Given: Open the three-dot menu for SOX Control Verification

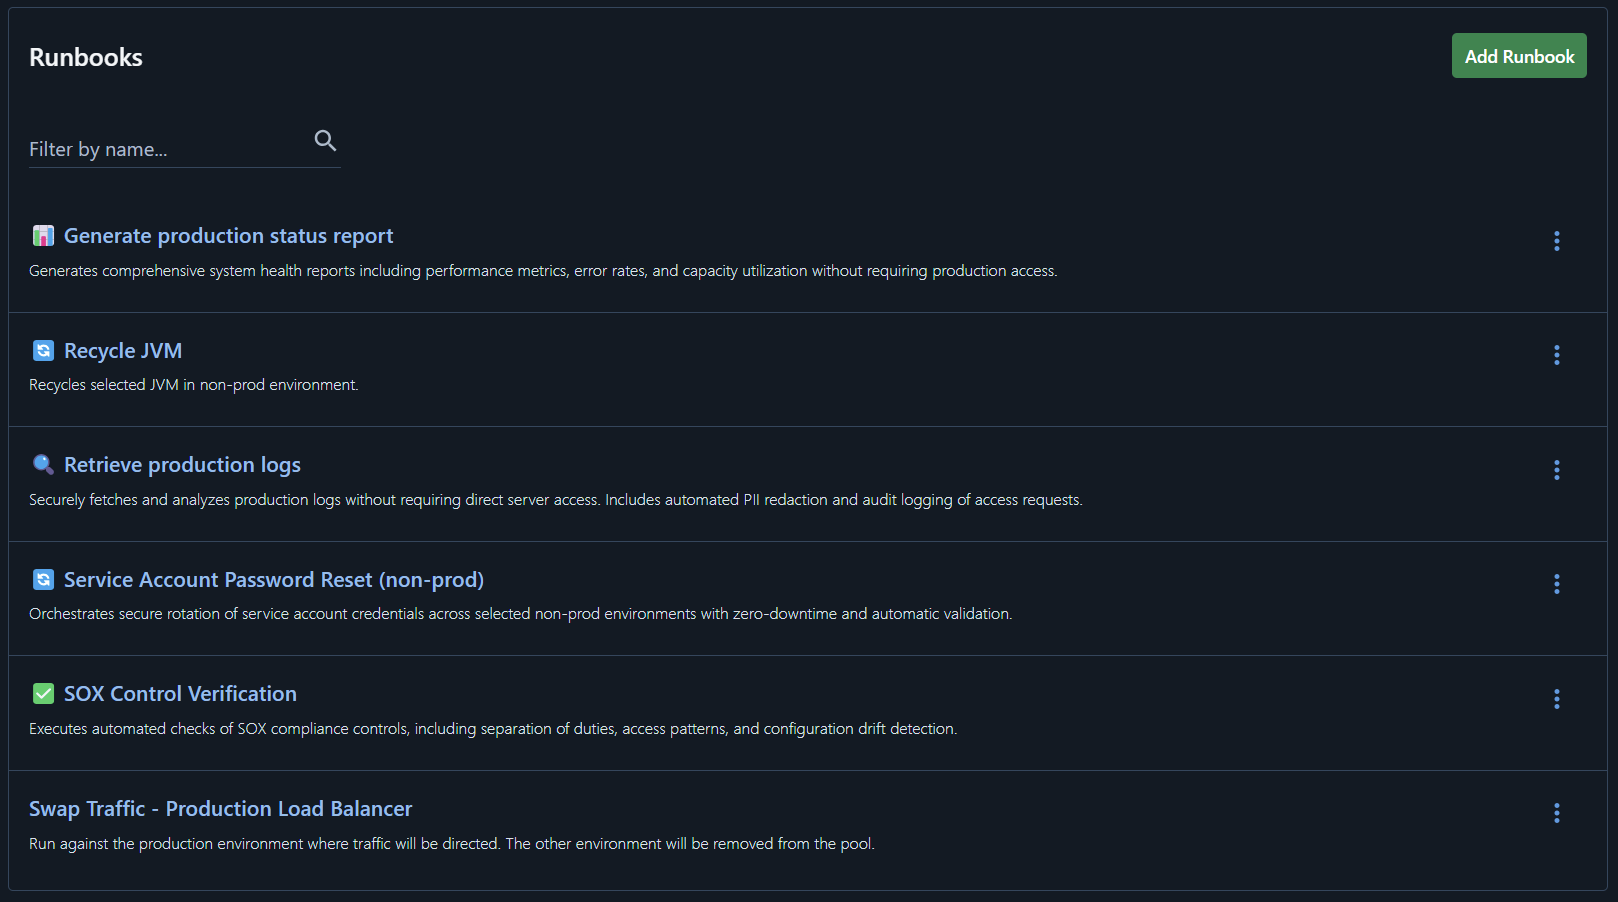Looking at the screenshot, I should (x=1556, y=699).
